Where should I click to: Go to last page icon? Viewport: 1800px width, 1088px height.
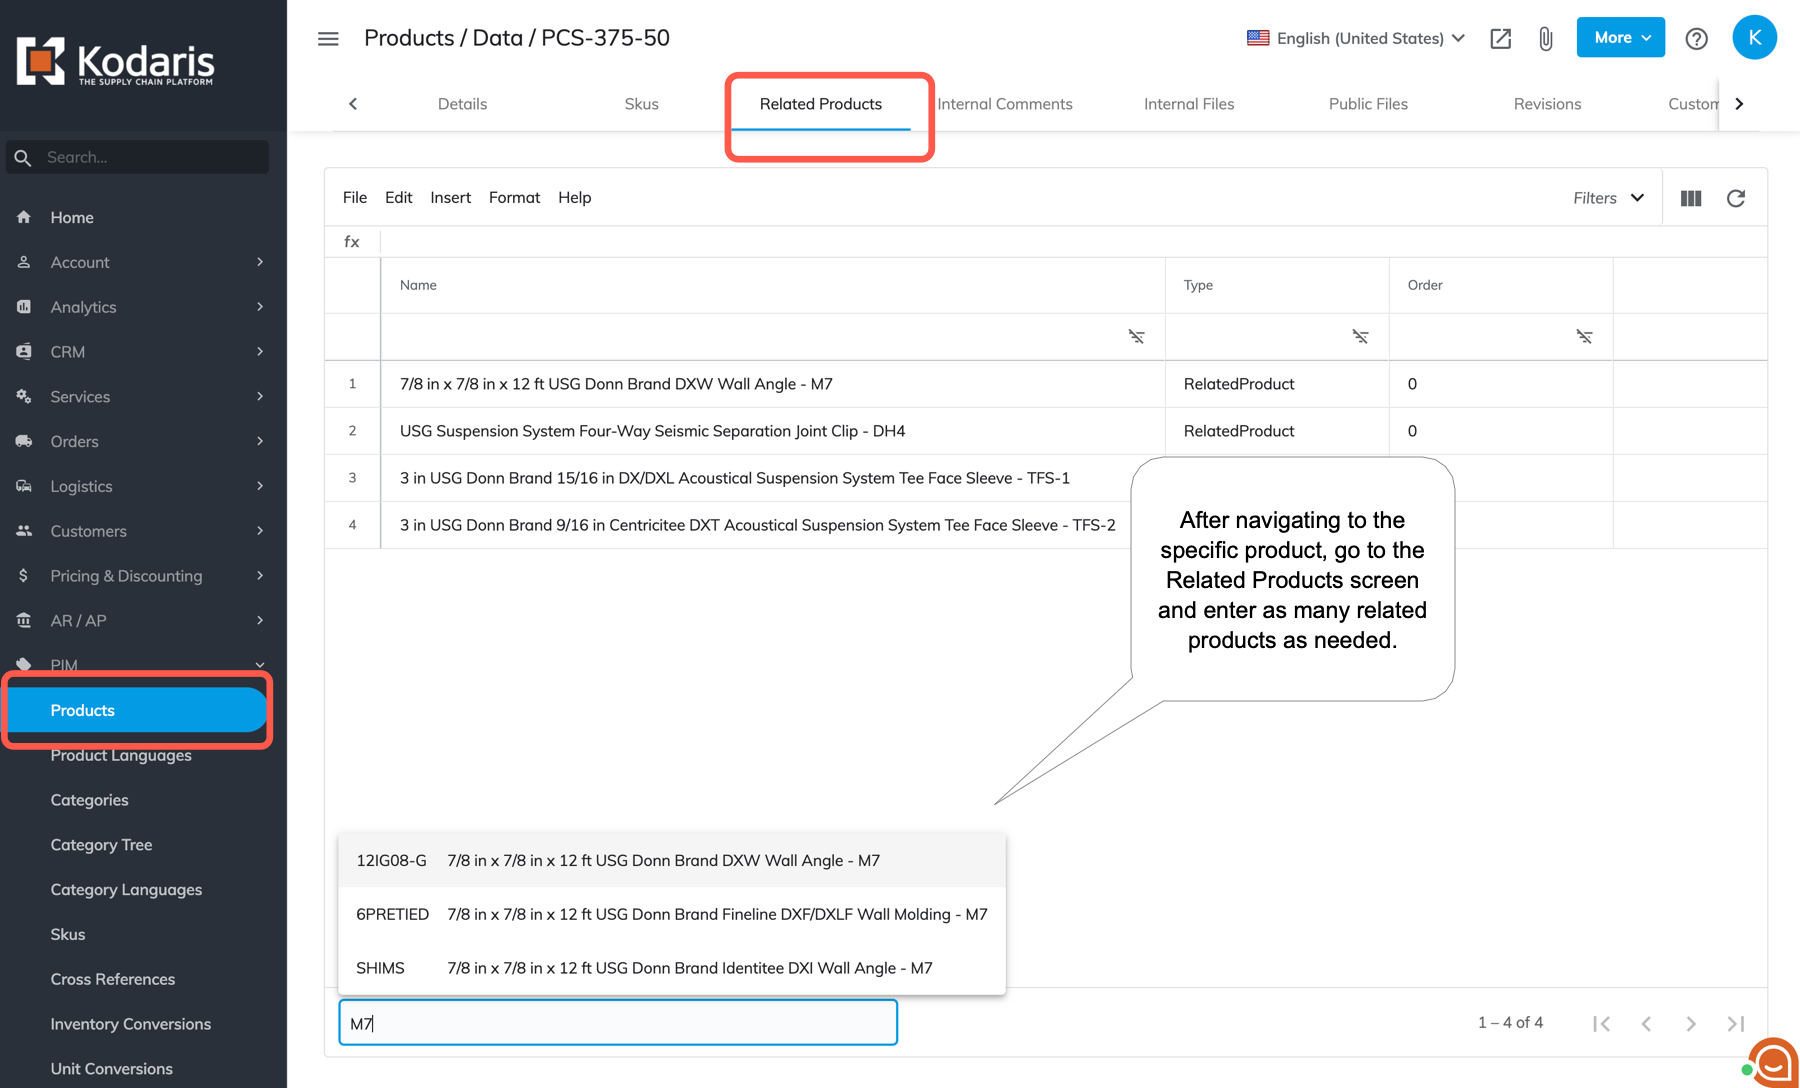(1736, 1023)
